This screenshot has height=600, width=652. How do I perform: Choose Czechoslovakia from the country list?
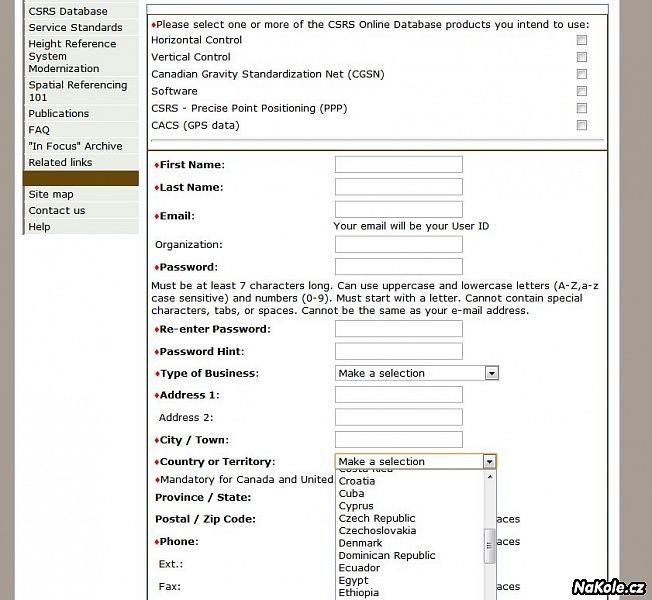[x=377, y=531]
